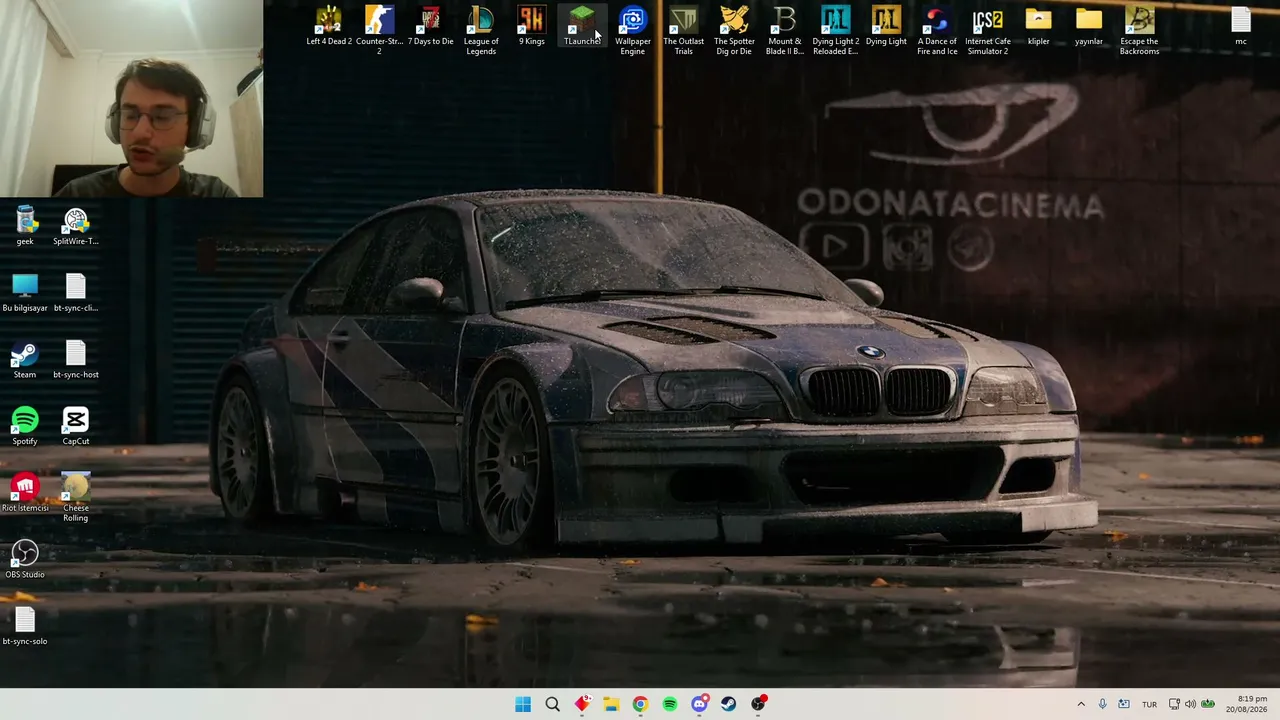Select the bt-sync-solo file
Screen dimensions: 1280x720
point(25,627)
